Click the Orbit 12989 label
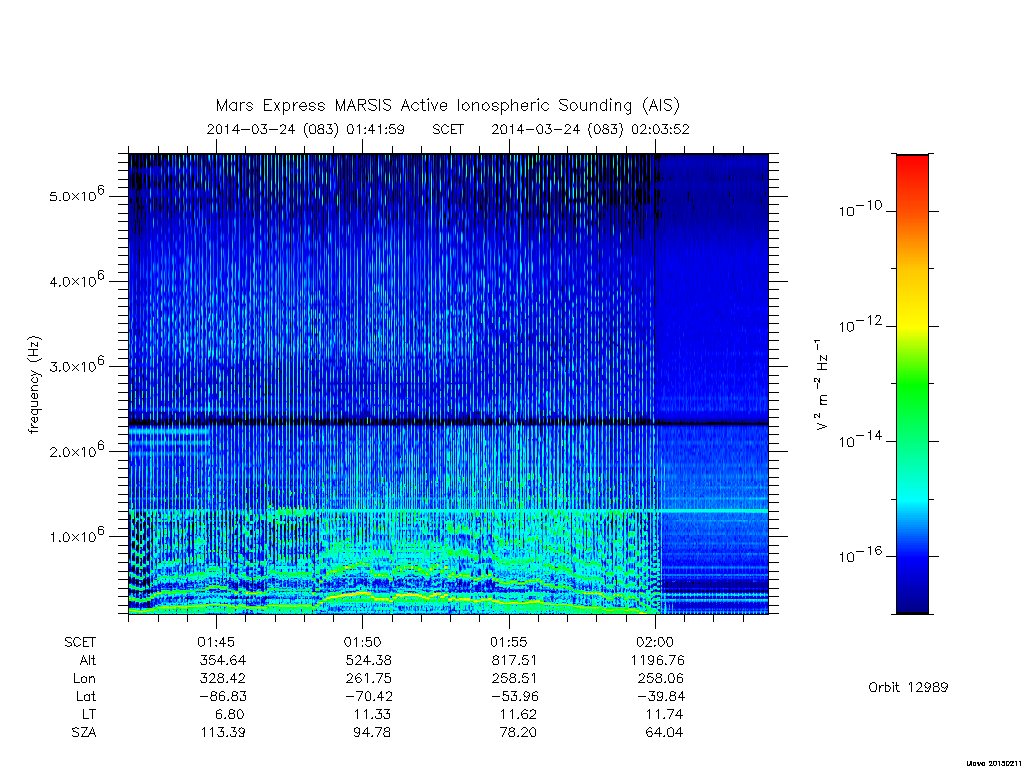This screenshot has width=1024, height=768. [908, 687]
